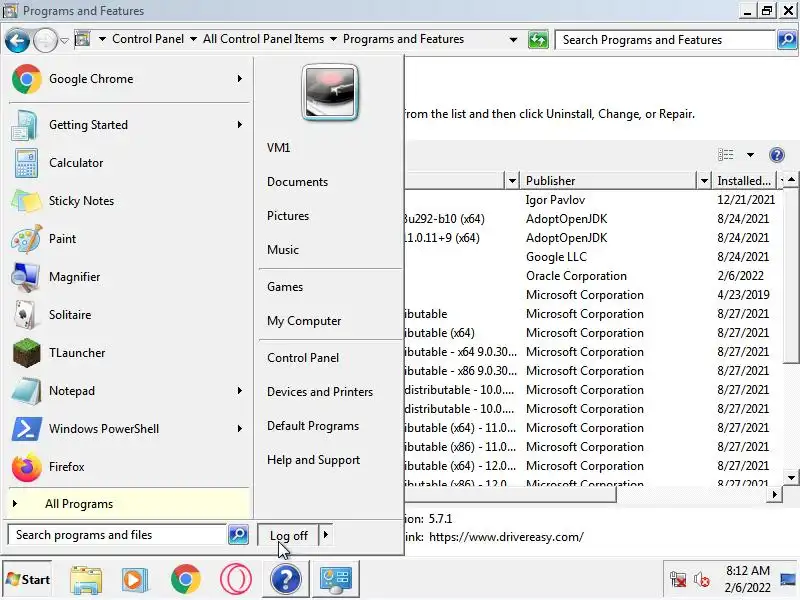Click the horizontal scrollbar right arrow
This screenshot has width=800, height=600.
click(774, 494)
